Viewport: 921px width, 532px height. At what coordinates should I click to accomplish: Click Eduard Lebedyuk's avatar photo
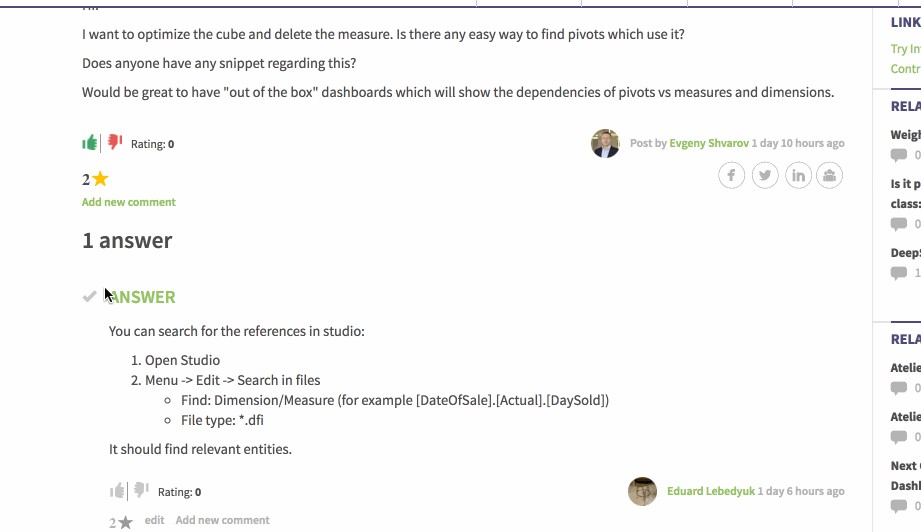click(642, 491)
